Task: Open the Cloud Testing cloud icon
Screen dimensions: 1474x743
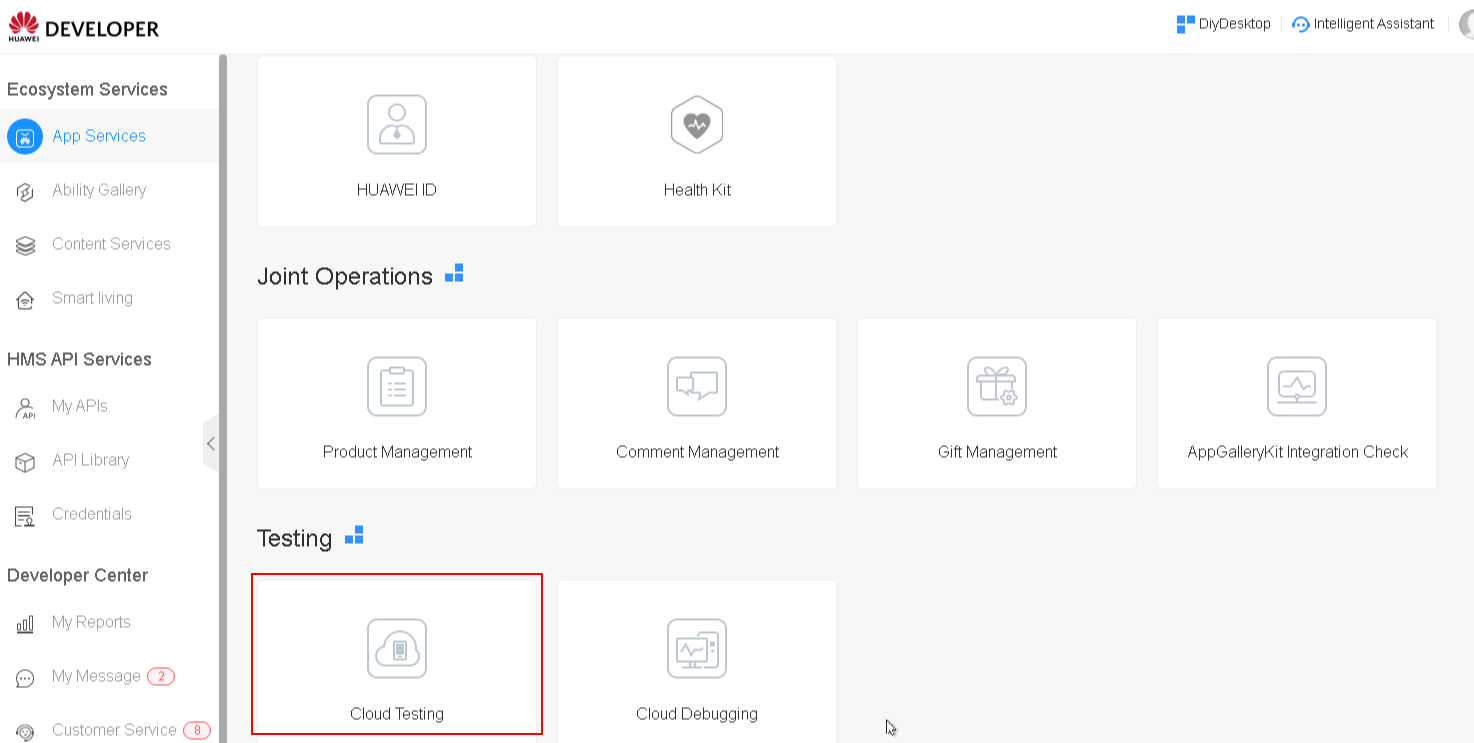Action: (397, 649)
